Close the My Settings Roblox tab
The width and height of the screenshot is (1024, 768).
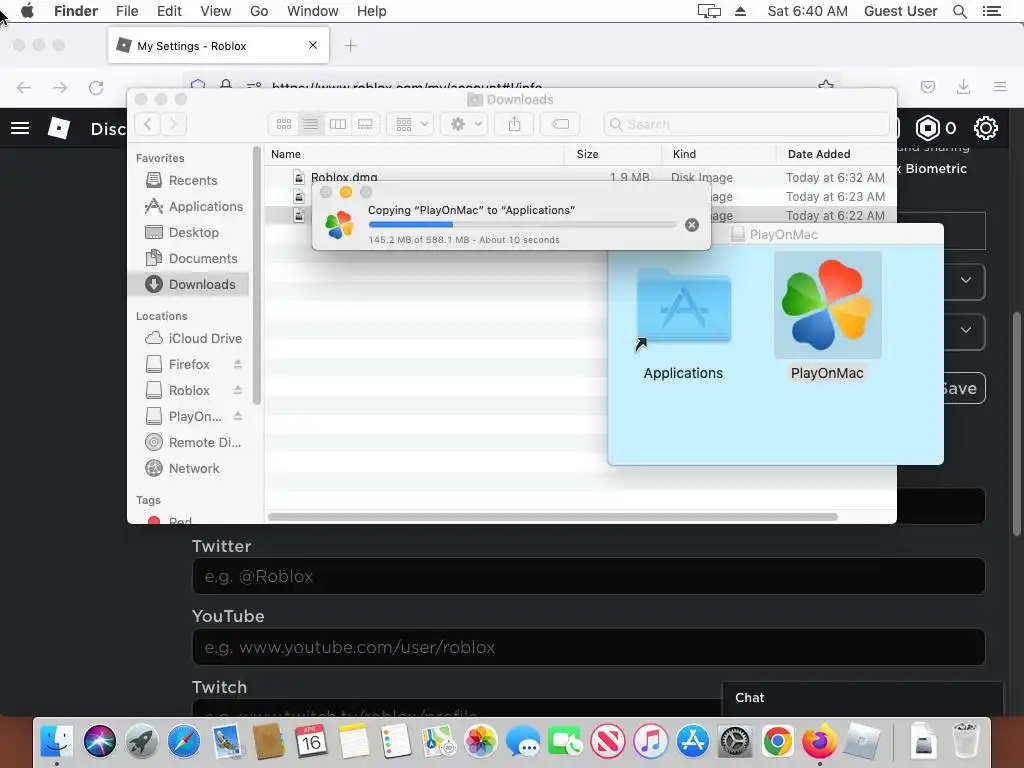click(313, 45)
